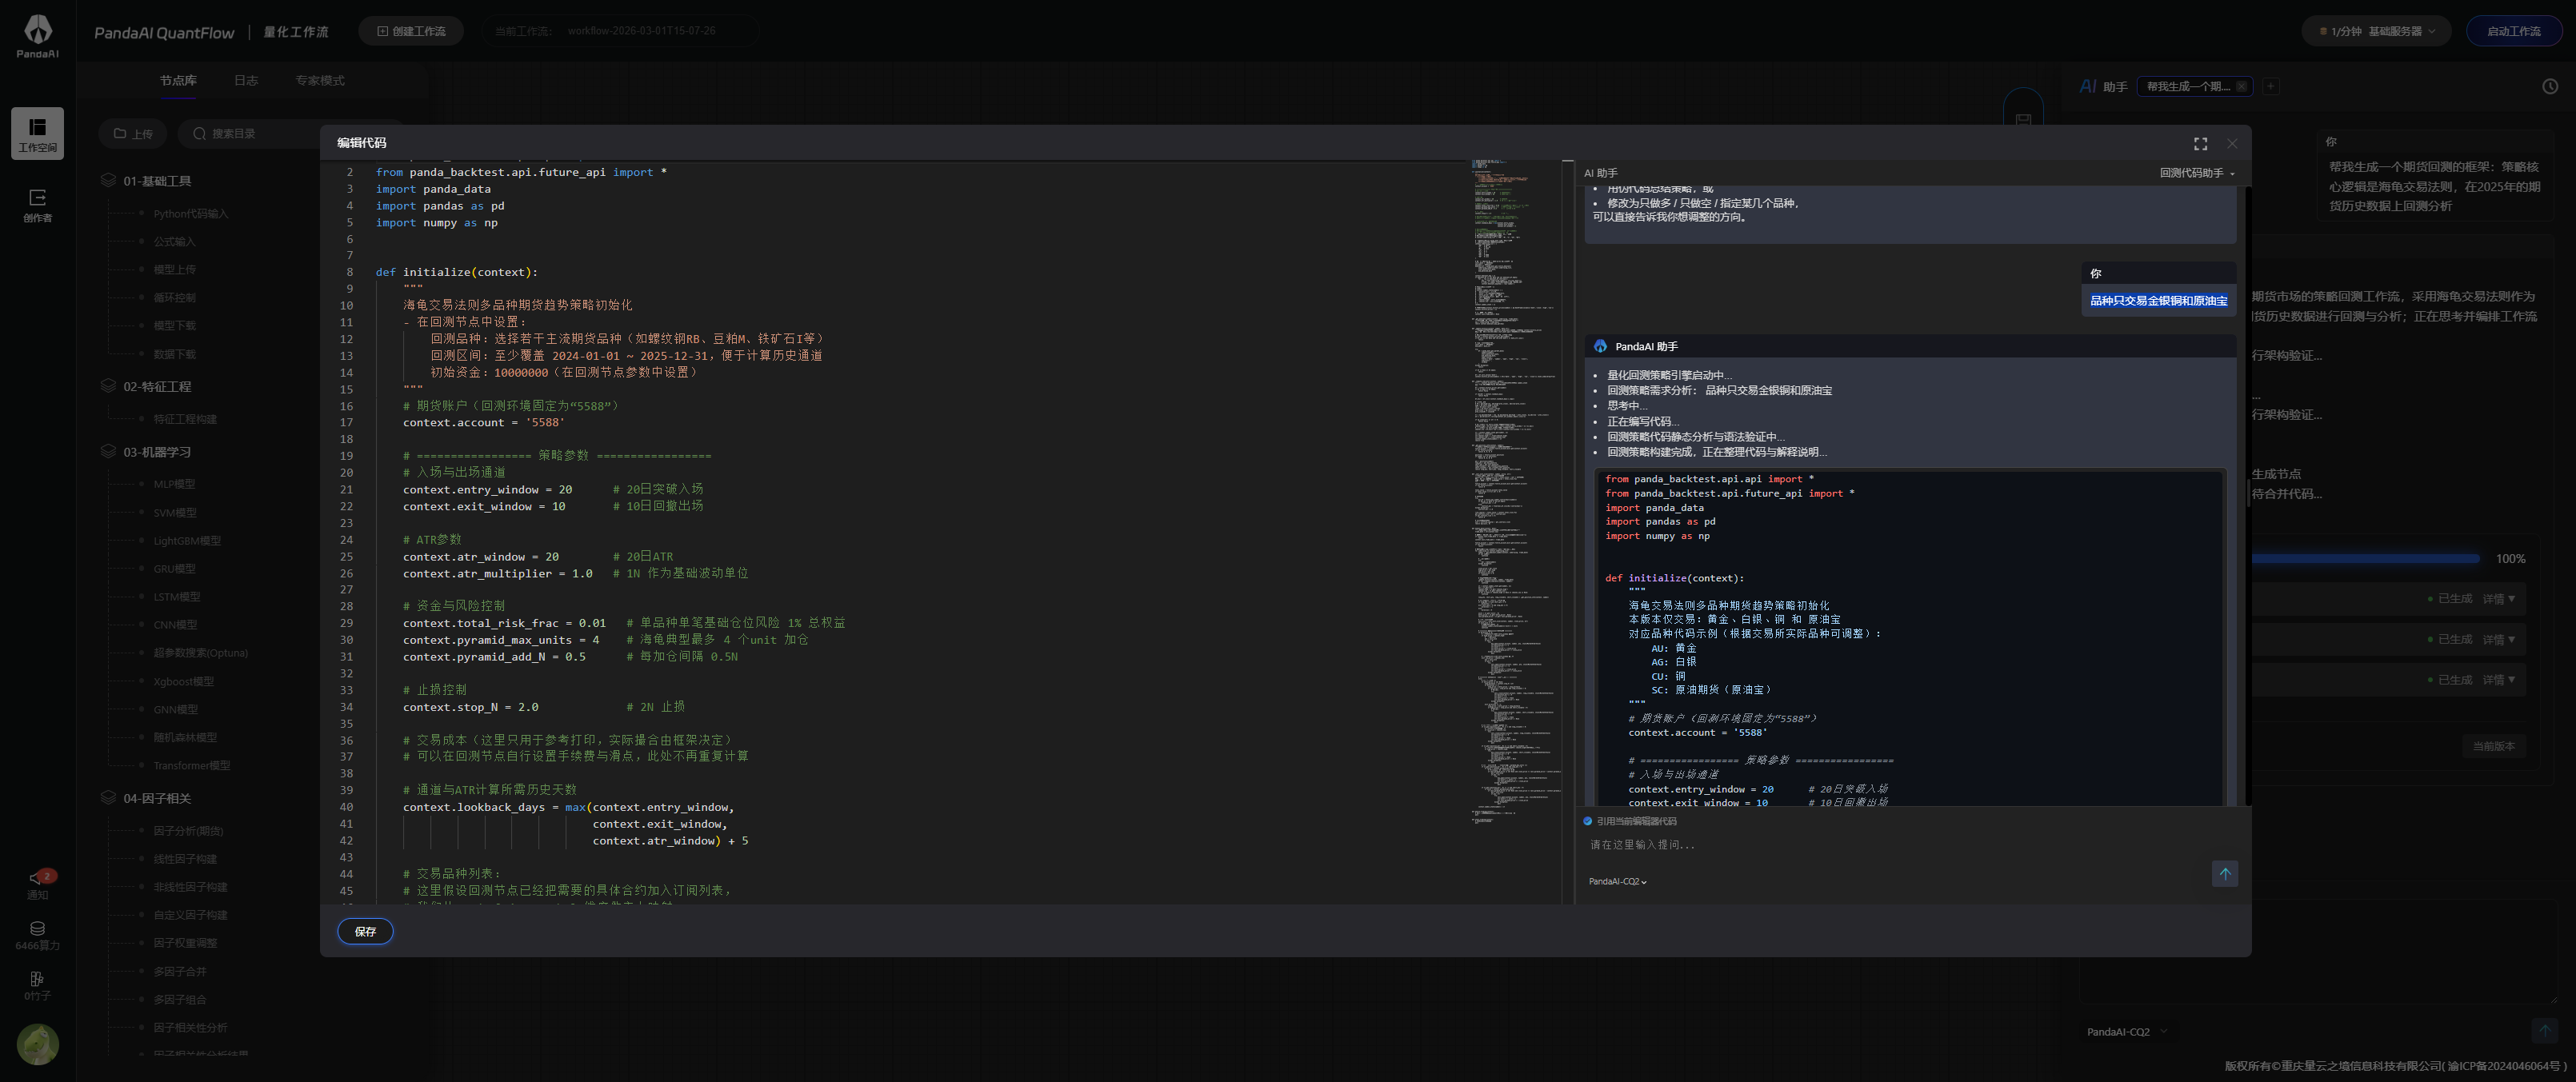Click the history clock icon in the background AI panel
Viewport: 2576px width, 1082px height.
pyautogui.click(x=2550, y=86)
